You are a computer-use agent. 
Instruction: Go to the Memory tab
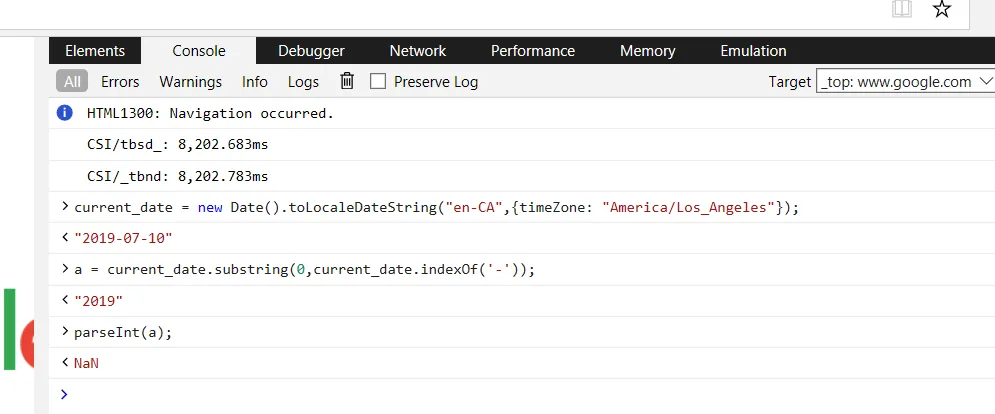647,50
